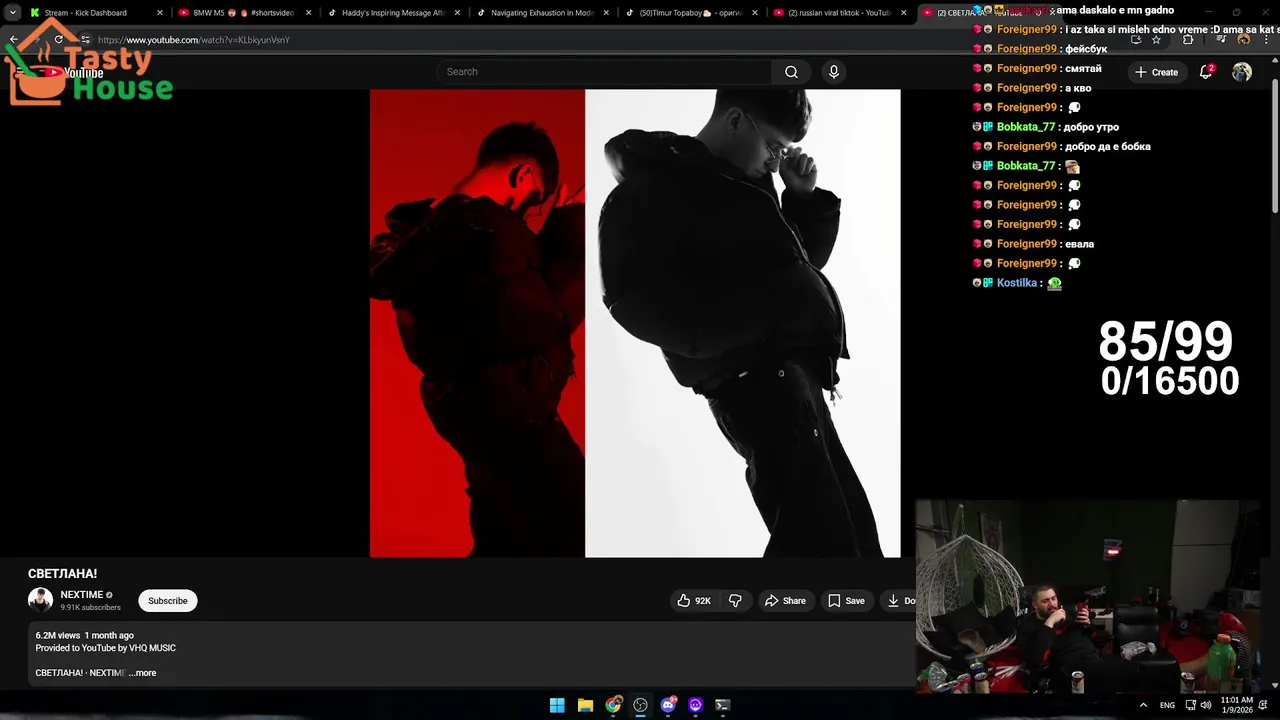This screenshot has width=1280, height=720.
Task: Switch ENG input language indicator
Action: tap(1167, 705)
